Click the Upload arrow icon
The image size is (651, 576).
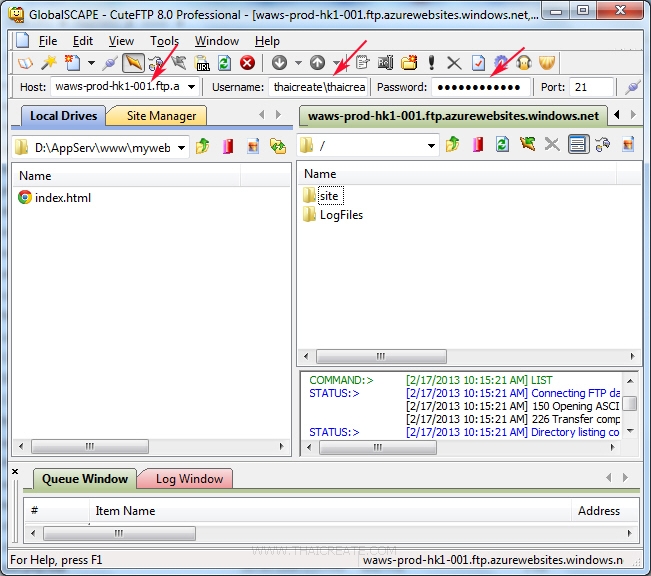click(x=317, y=63)
